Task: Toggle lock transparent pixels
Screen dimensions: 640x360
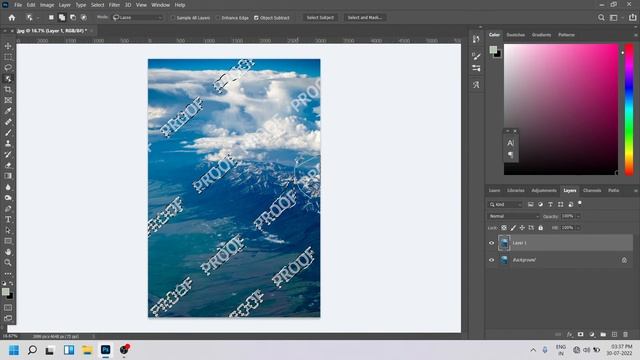Action: point(504,228)
